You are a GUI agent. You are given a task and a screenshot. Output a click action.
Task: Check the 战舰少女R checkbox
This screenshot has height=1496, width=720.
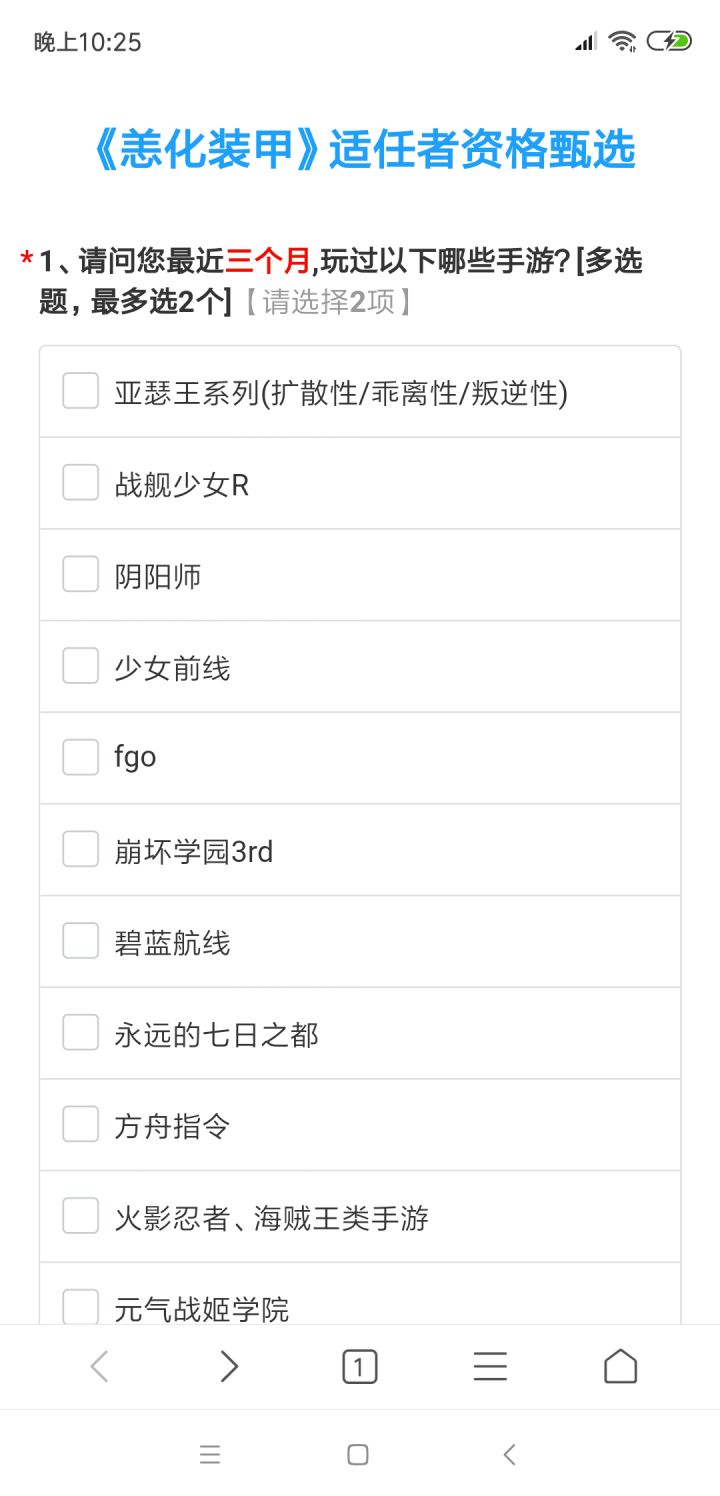(x=81, y=483)
